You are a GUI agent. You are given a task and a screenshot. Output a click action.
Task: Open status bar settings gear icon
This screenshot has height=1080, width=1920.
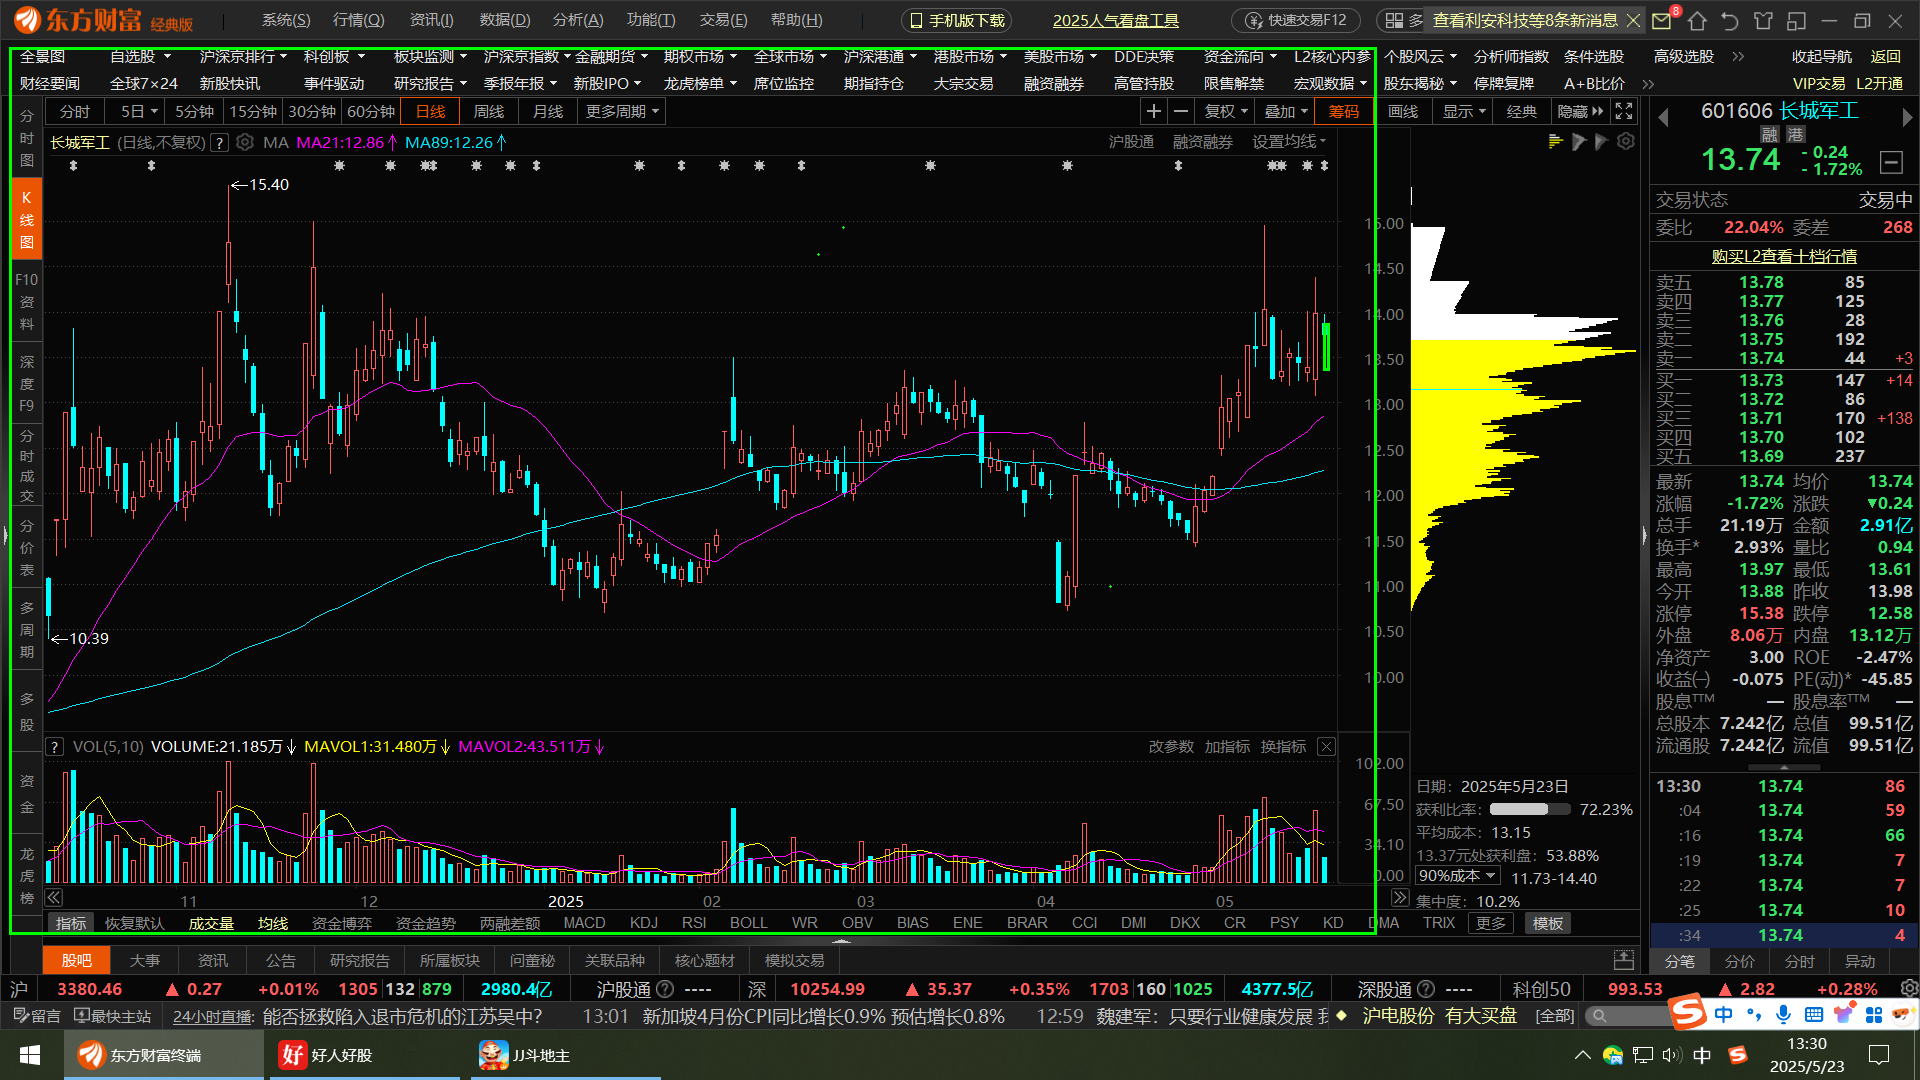(1908, 989)
